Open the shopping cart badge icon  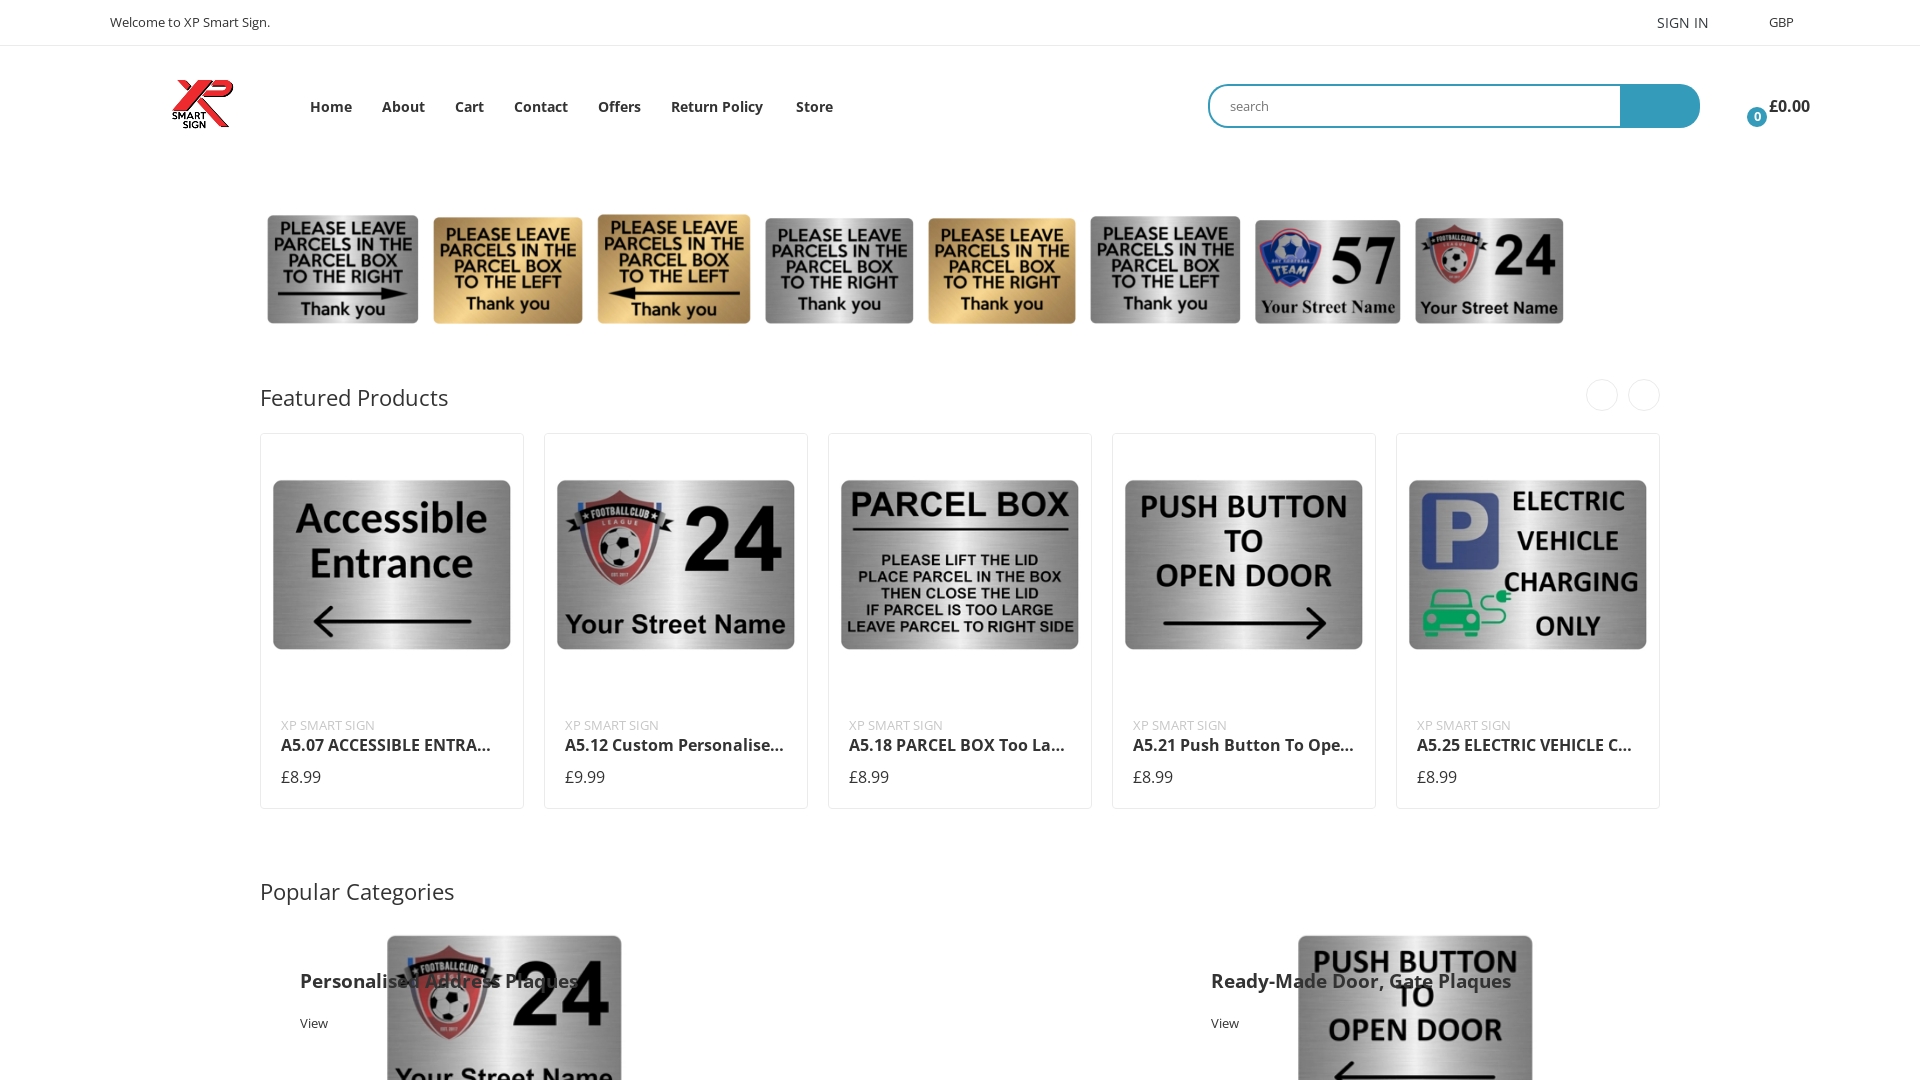(1757, 117)
